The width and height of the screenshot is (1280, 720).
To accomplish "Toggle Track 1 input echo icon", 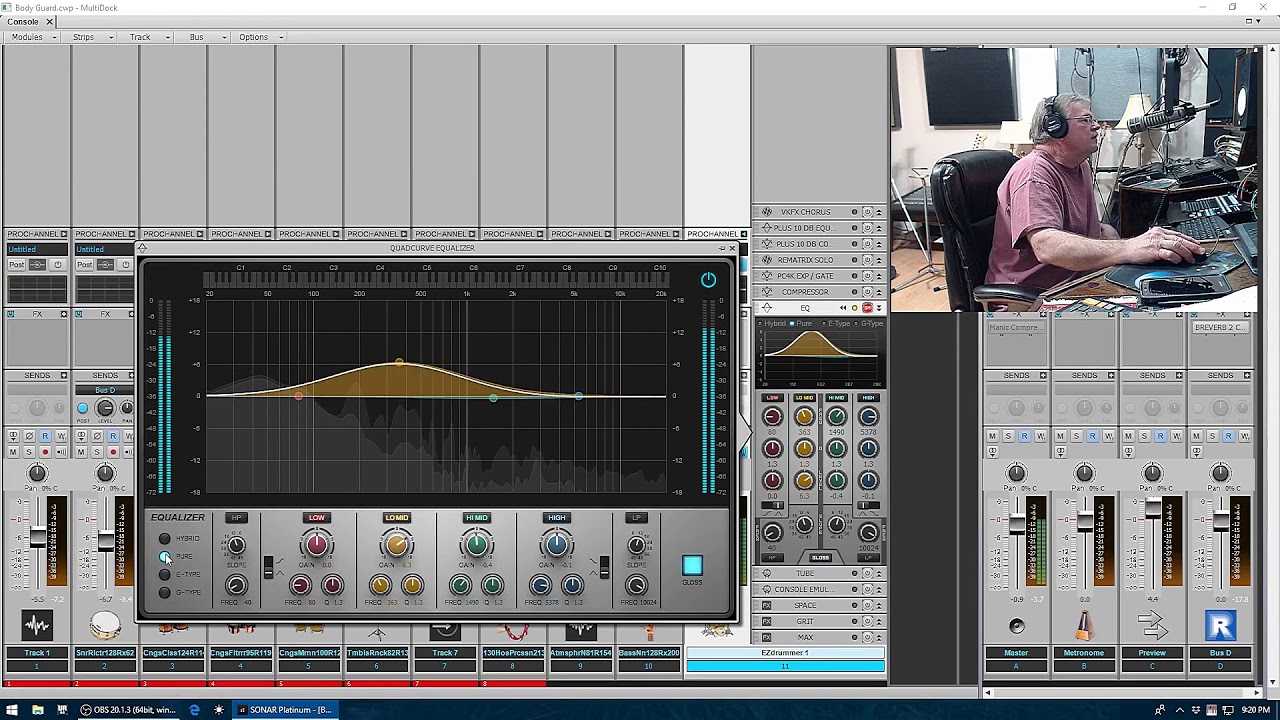I will coord(61,452).
